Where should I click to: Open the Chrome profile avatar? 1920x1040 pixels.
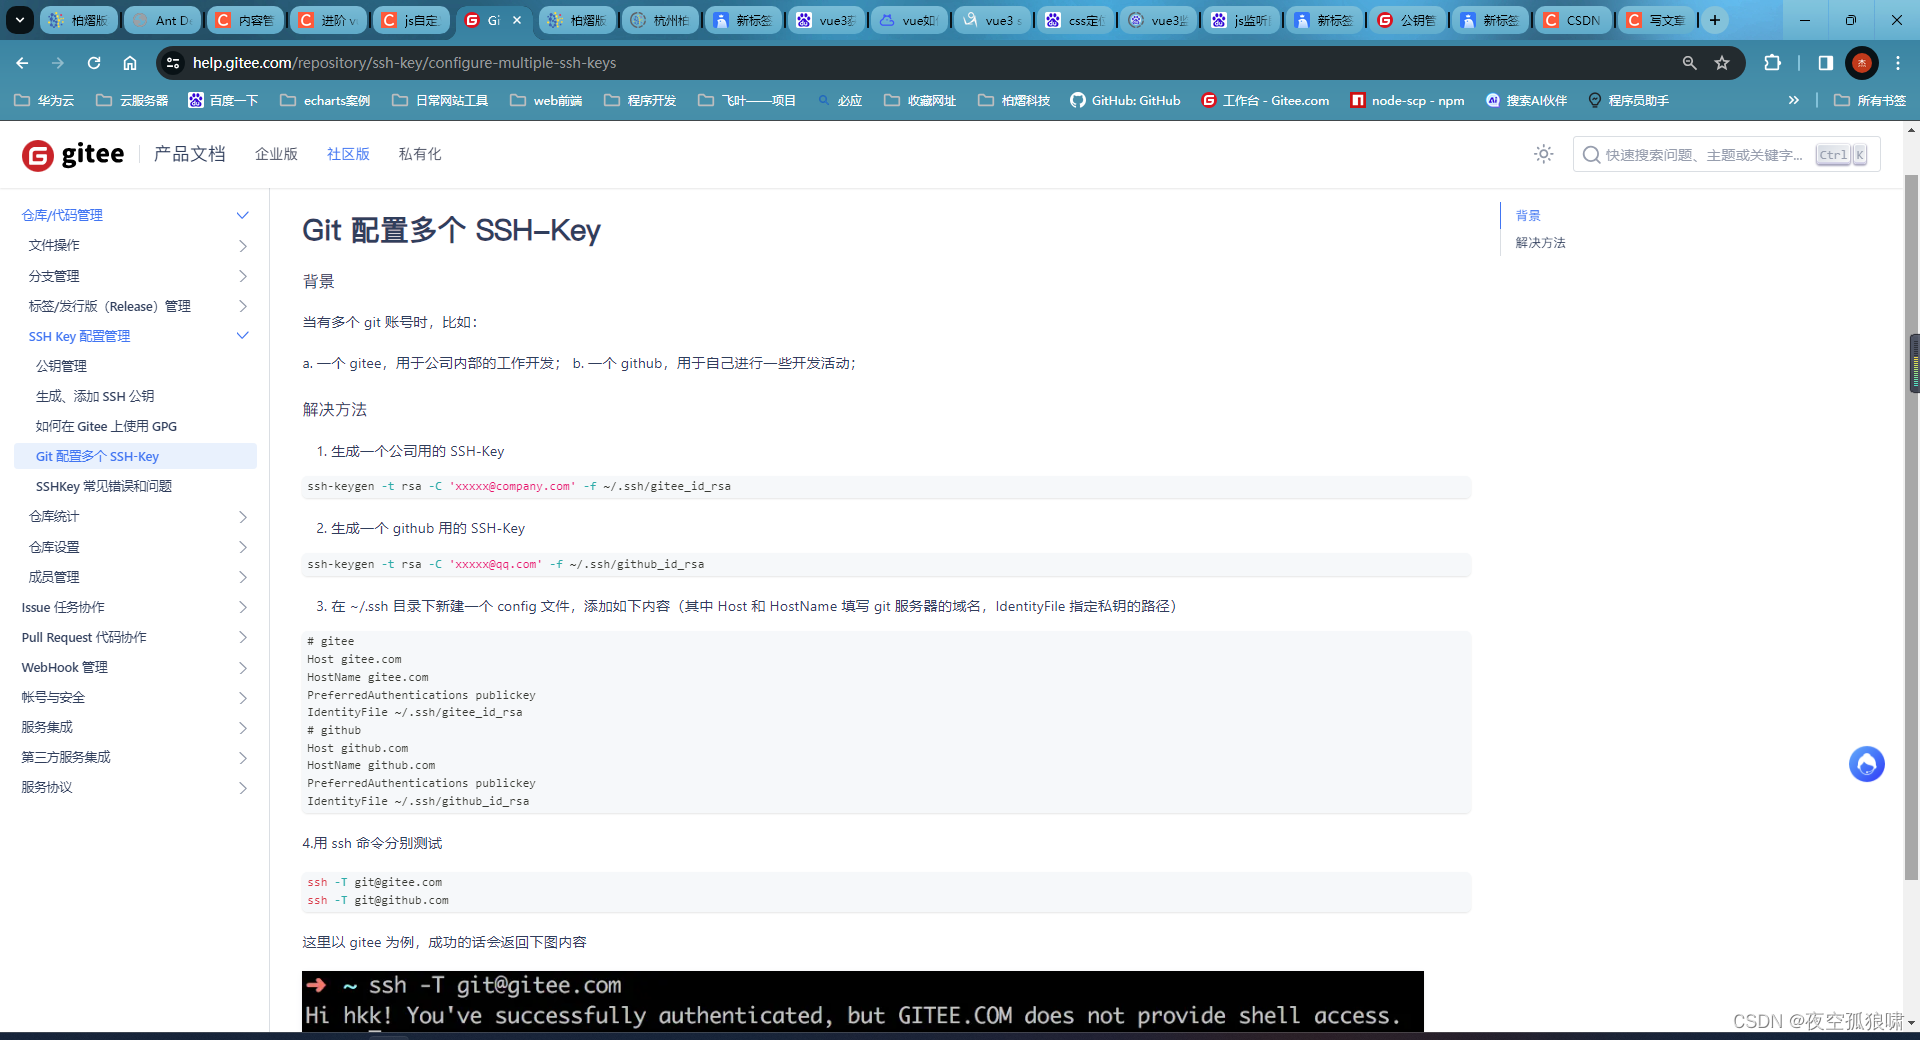pyautogui.click(x=1861, y=63)
